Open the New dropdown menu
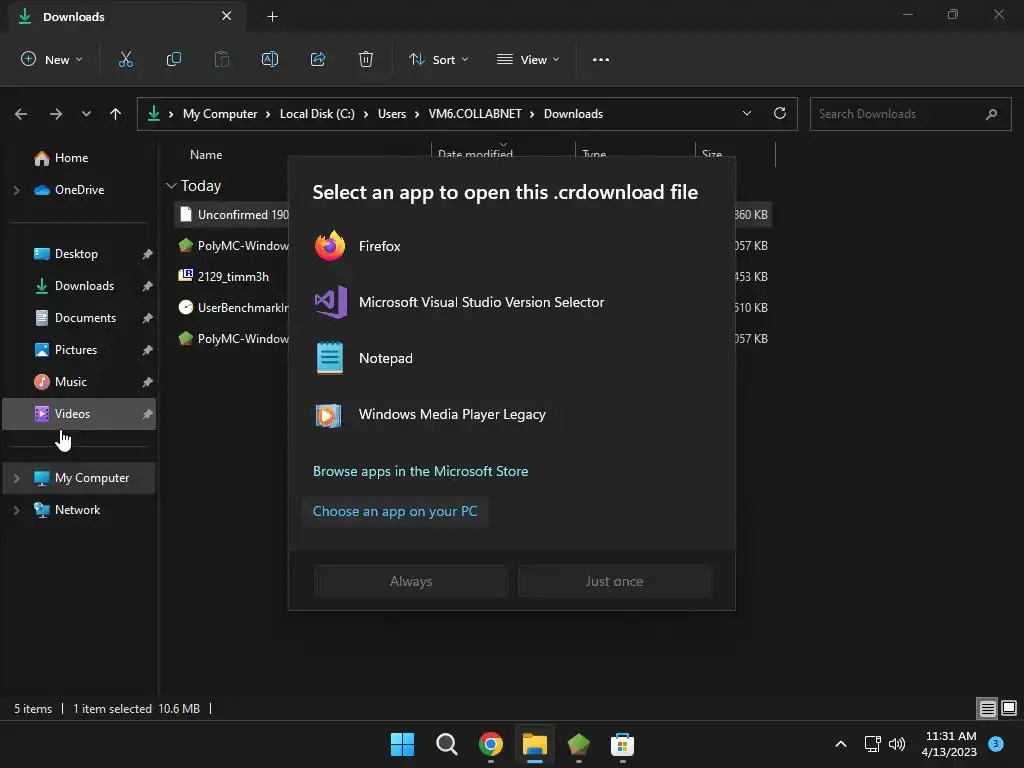 click(x=52, y=59)
